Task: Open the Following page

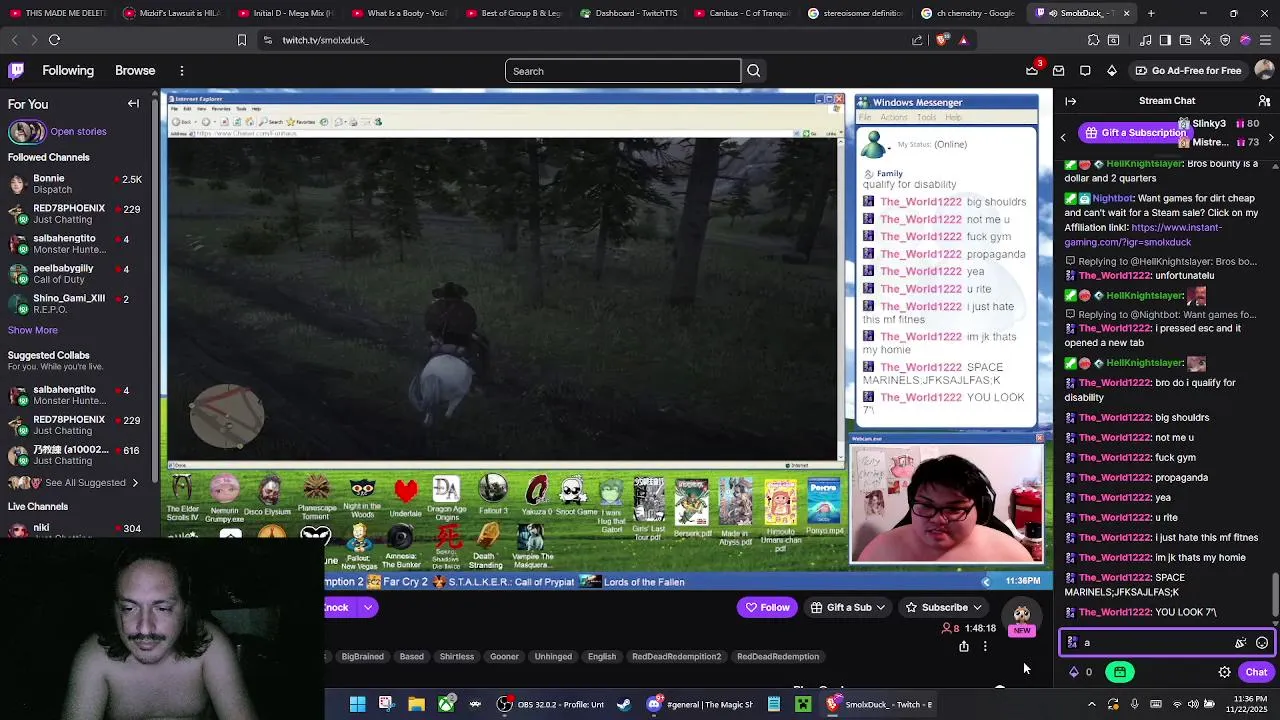Action: (68, 71)
